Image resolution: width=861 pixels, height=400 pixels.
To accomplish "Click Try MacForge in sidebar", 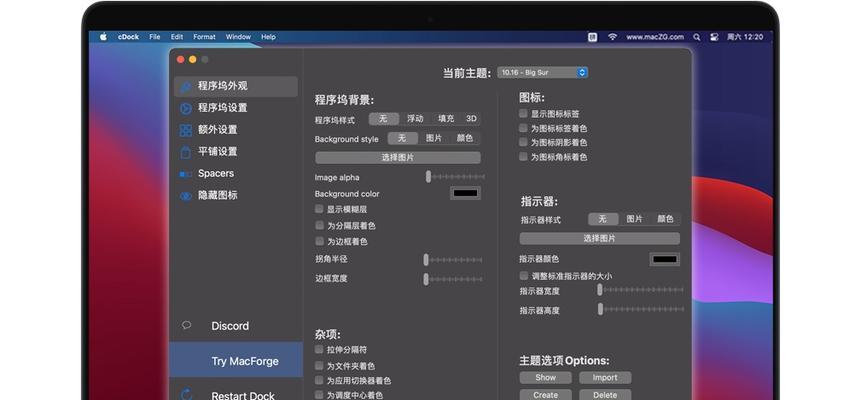I will (x=236, y=361).
